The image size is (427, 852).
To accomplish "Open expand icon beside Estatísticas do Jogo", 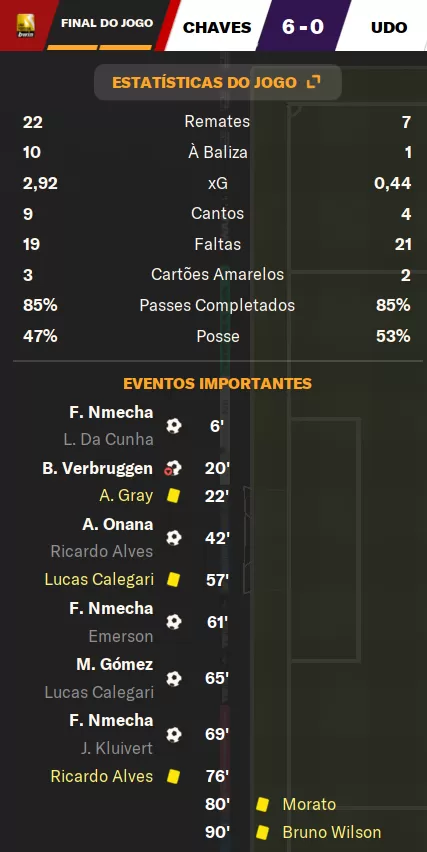I will (x=314, y=82).
